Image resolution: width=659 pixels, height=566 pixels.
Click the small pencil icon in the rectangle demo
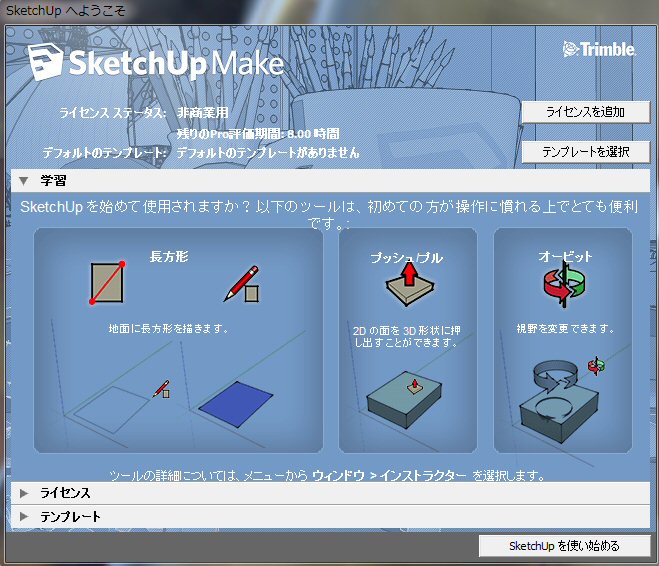(x=162, y=389)
